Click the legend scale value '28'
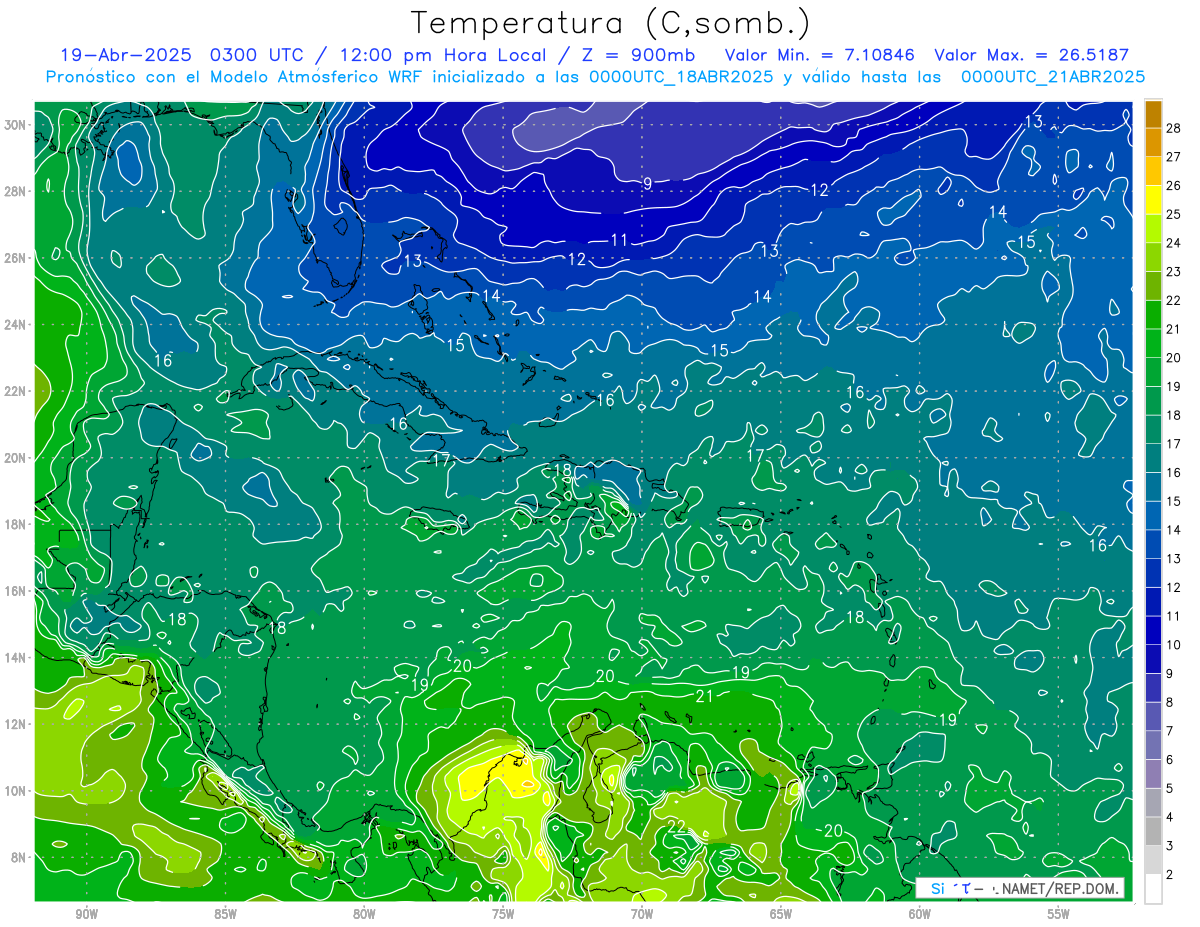 click(x=1174, y=128)
